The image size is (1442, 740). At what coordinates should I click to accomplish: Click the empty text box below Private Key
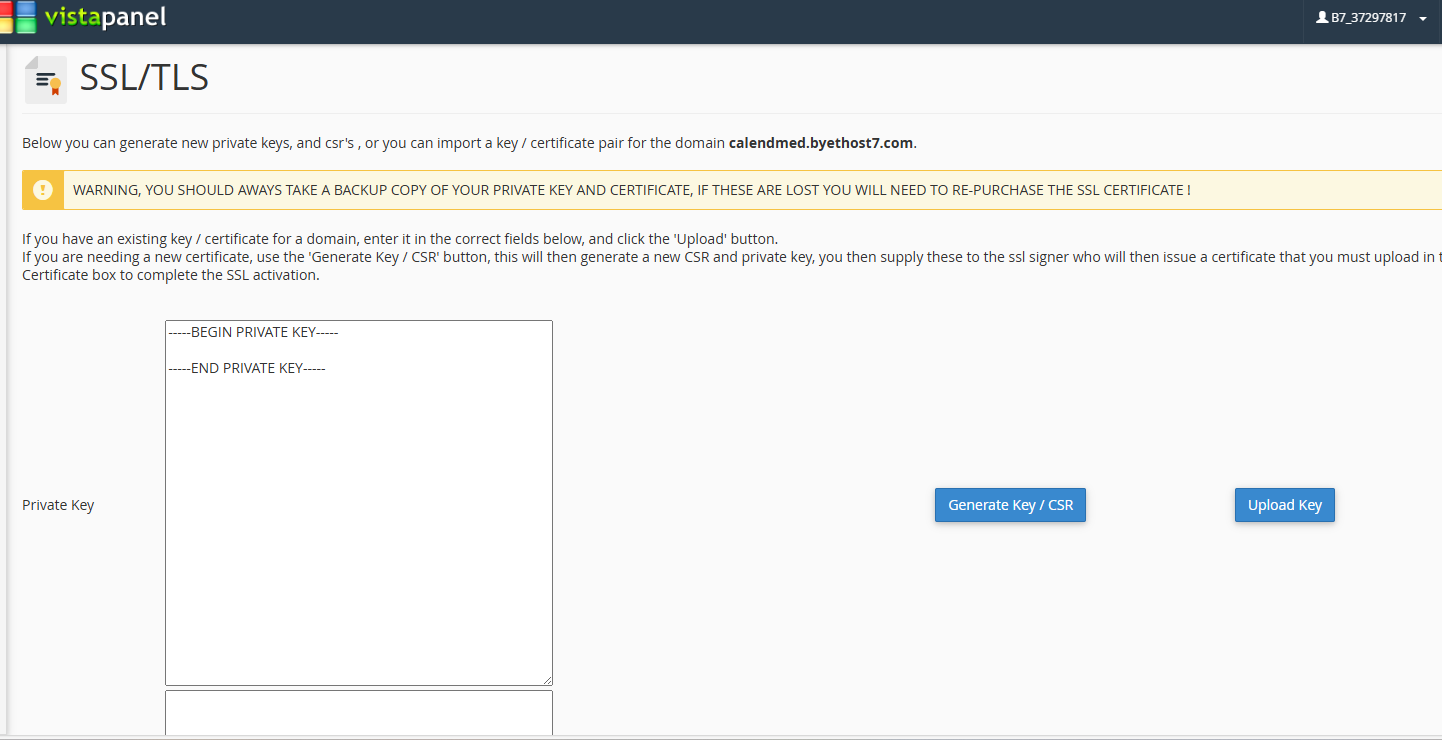coord(359,712)
